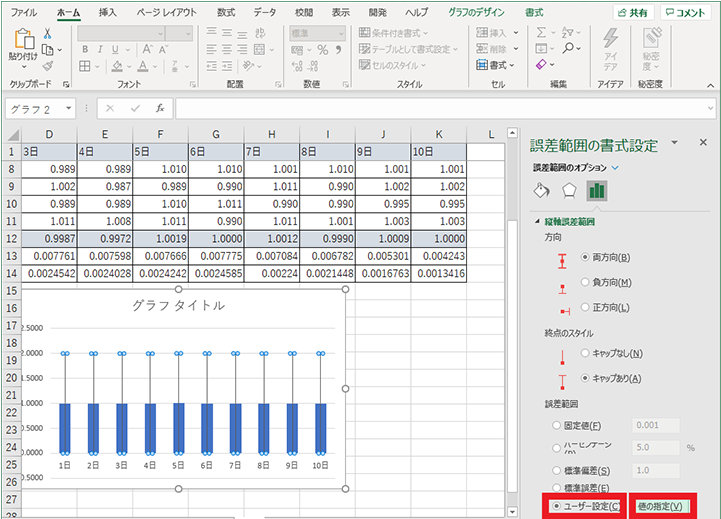Viewport: 721px width, 519px height.
Task: Expand 誤差範囲のオプション dropdown chevron
Action: (615, 168)
